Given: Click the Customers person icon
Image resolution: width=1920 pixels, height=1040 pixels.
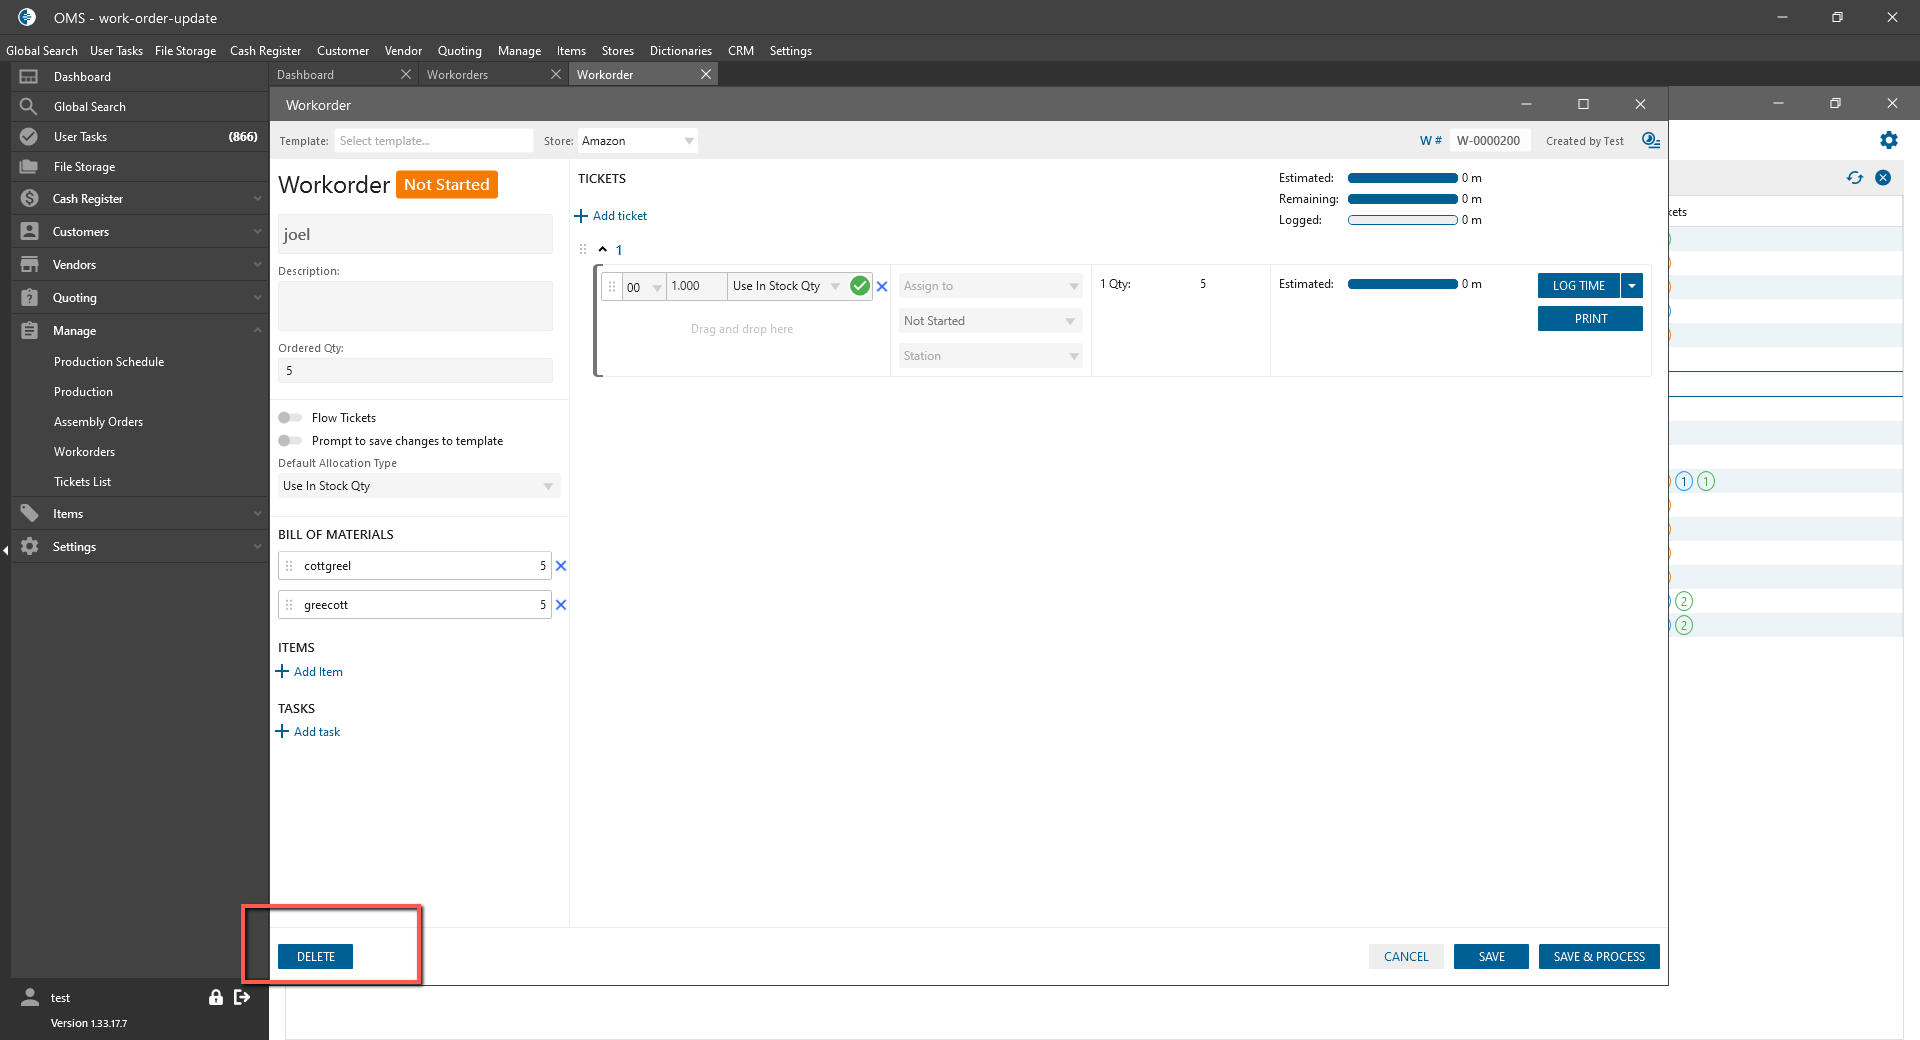Looking at the screenshot, I should pos(29,232).
